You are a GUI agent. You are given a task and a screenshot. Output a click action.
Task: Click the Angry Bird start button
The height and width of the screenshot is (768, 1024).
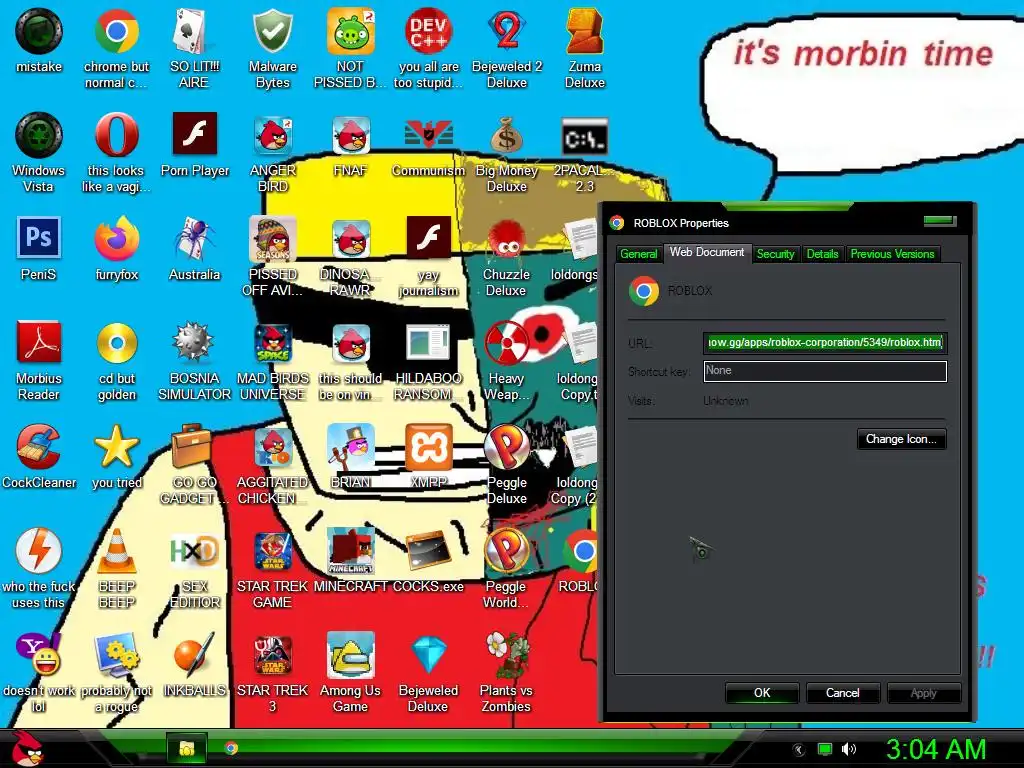[27, 748]
